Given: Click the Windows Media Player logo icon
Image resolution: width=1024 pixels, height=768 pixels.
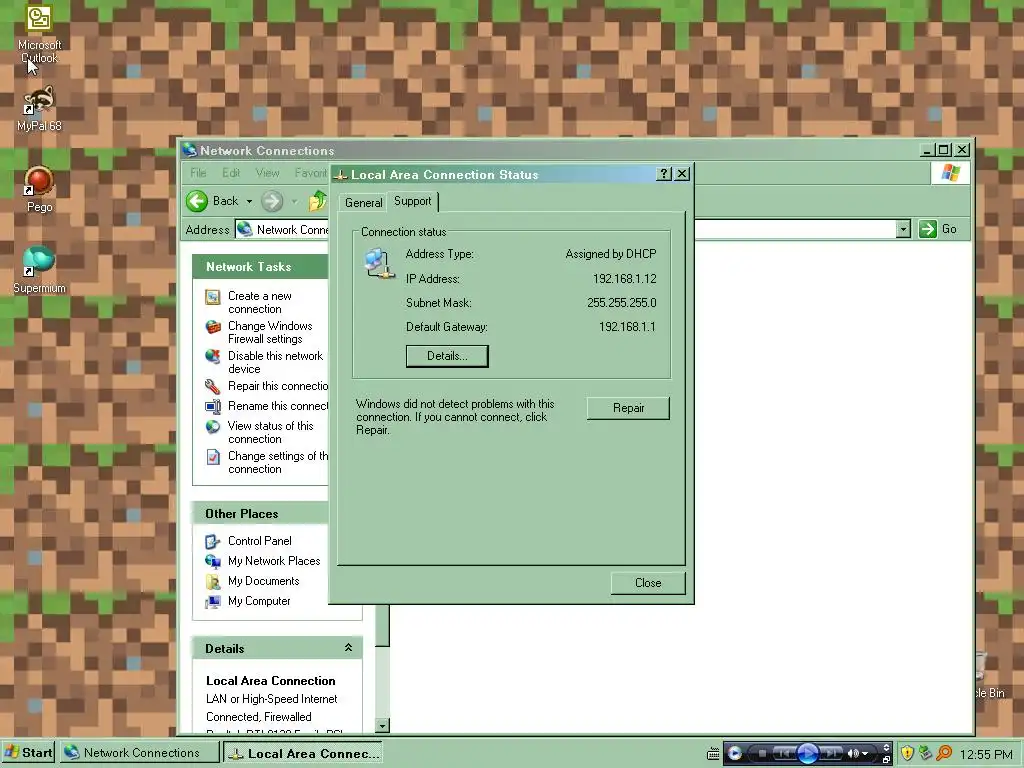Looking at the screenshot, I should [x=735, y=754].
